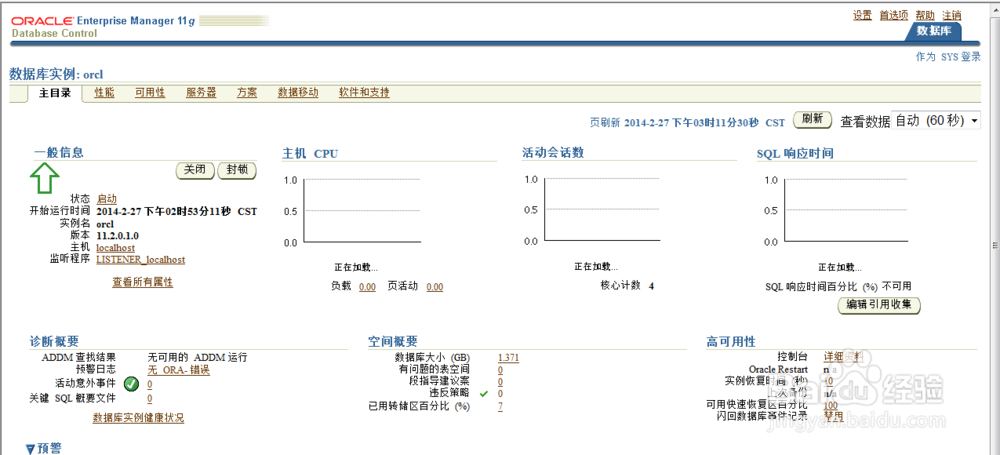
Task: Click the 启动 status link
Action: click(107, 199)
